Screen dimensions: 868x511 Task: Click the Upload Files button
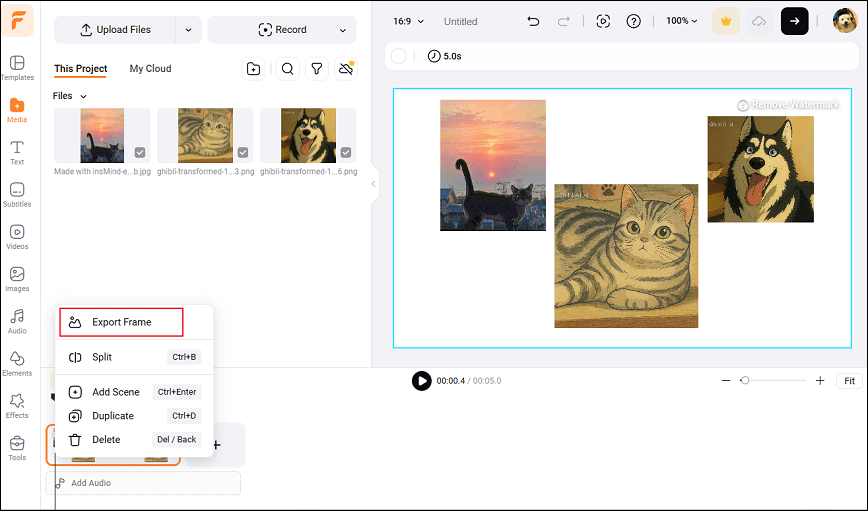115,30
